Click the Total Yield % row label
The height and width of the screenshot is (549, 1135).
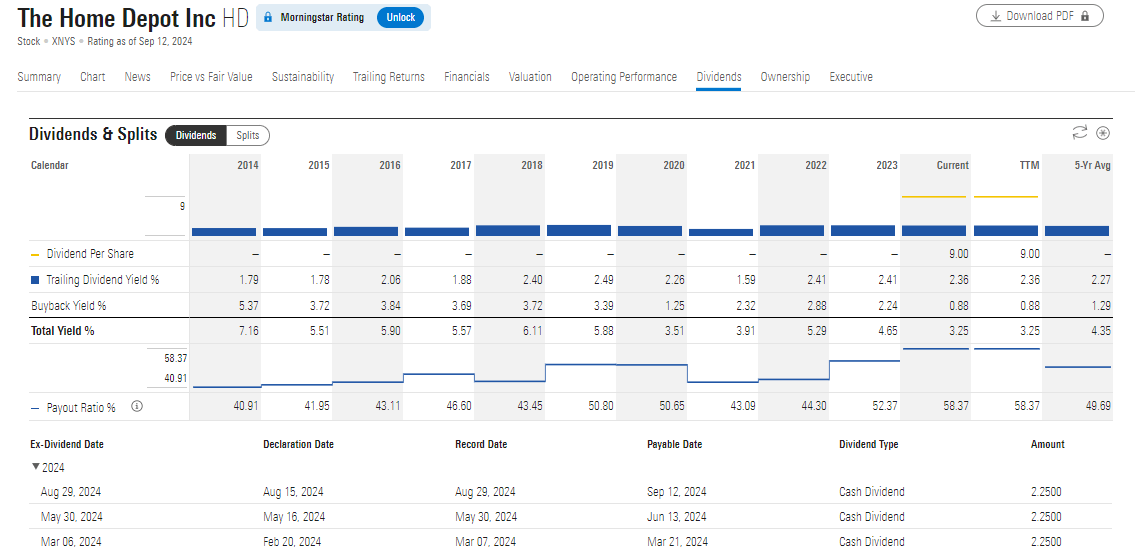[62, 331]
